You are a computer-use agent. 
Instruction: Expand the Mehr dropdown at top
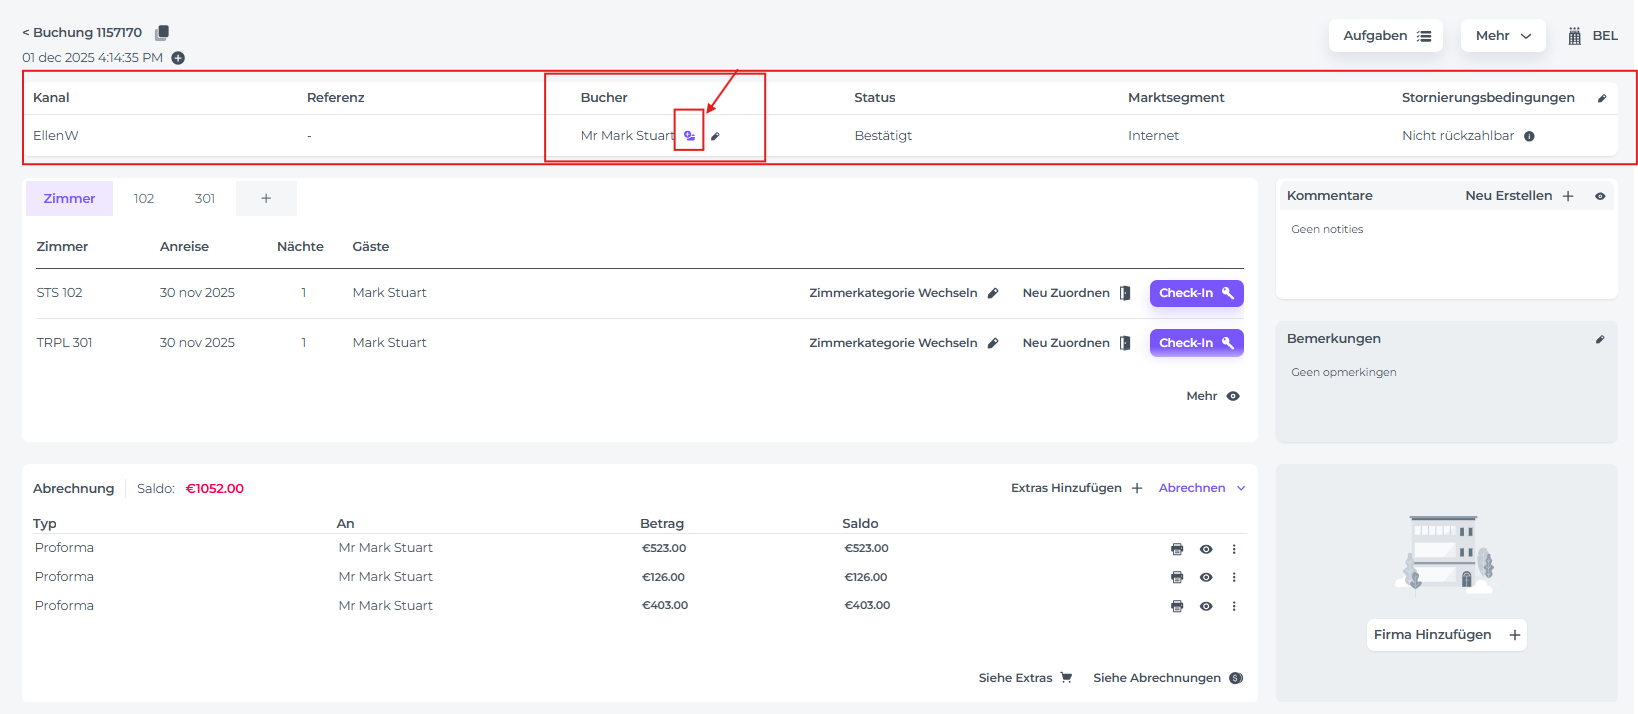click(x=1502, y=36)
